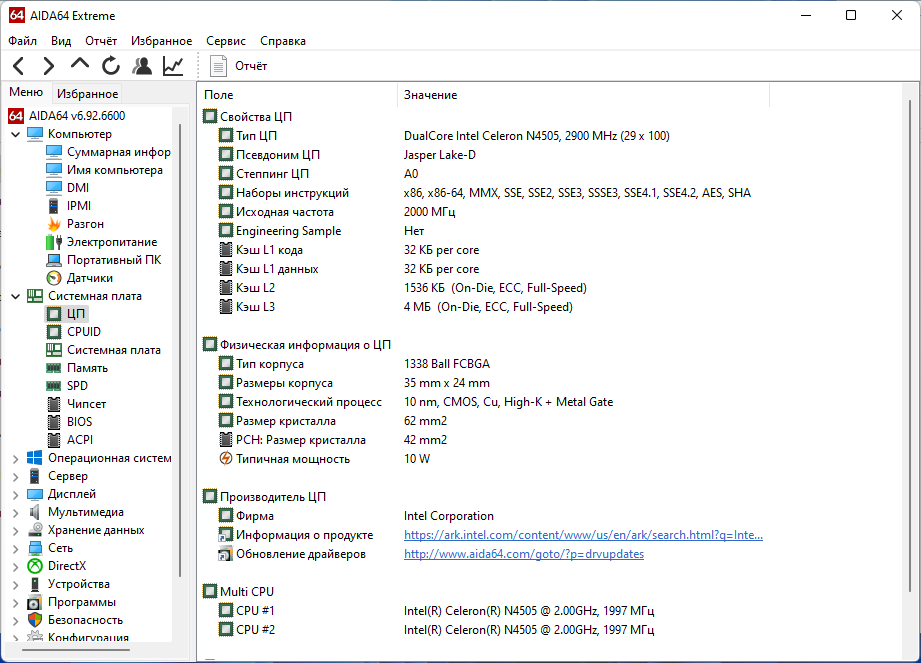Open the Отчёт menu in the menu bar
The image size is (921, 663).
click(x=101, y=41)
